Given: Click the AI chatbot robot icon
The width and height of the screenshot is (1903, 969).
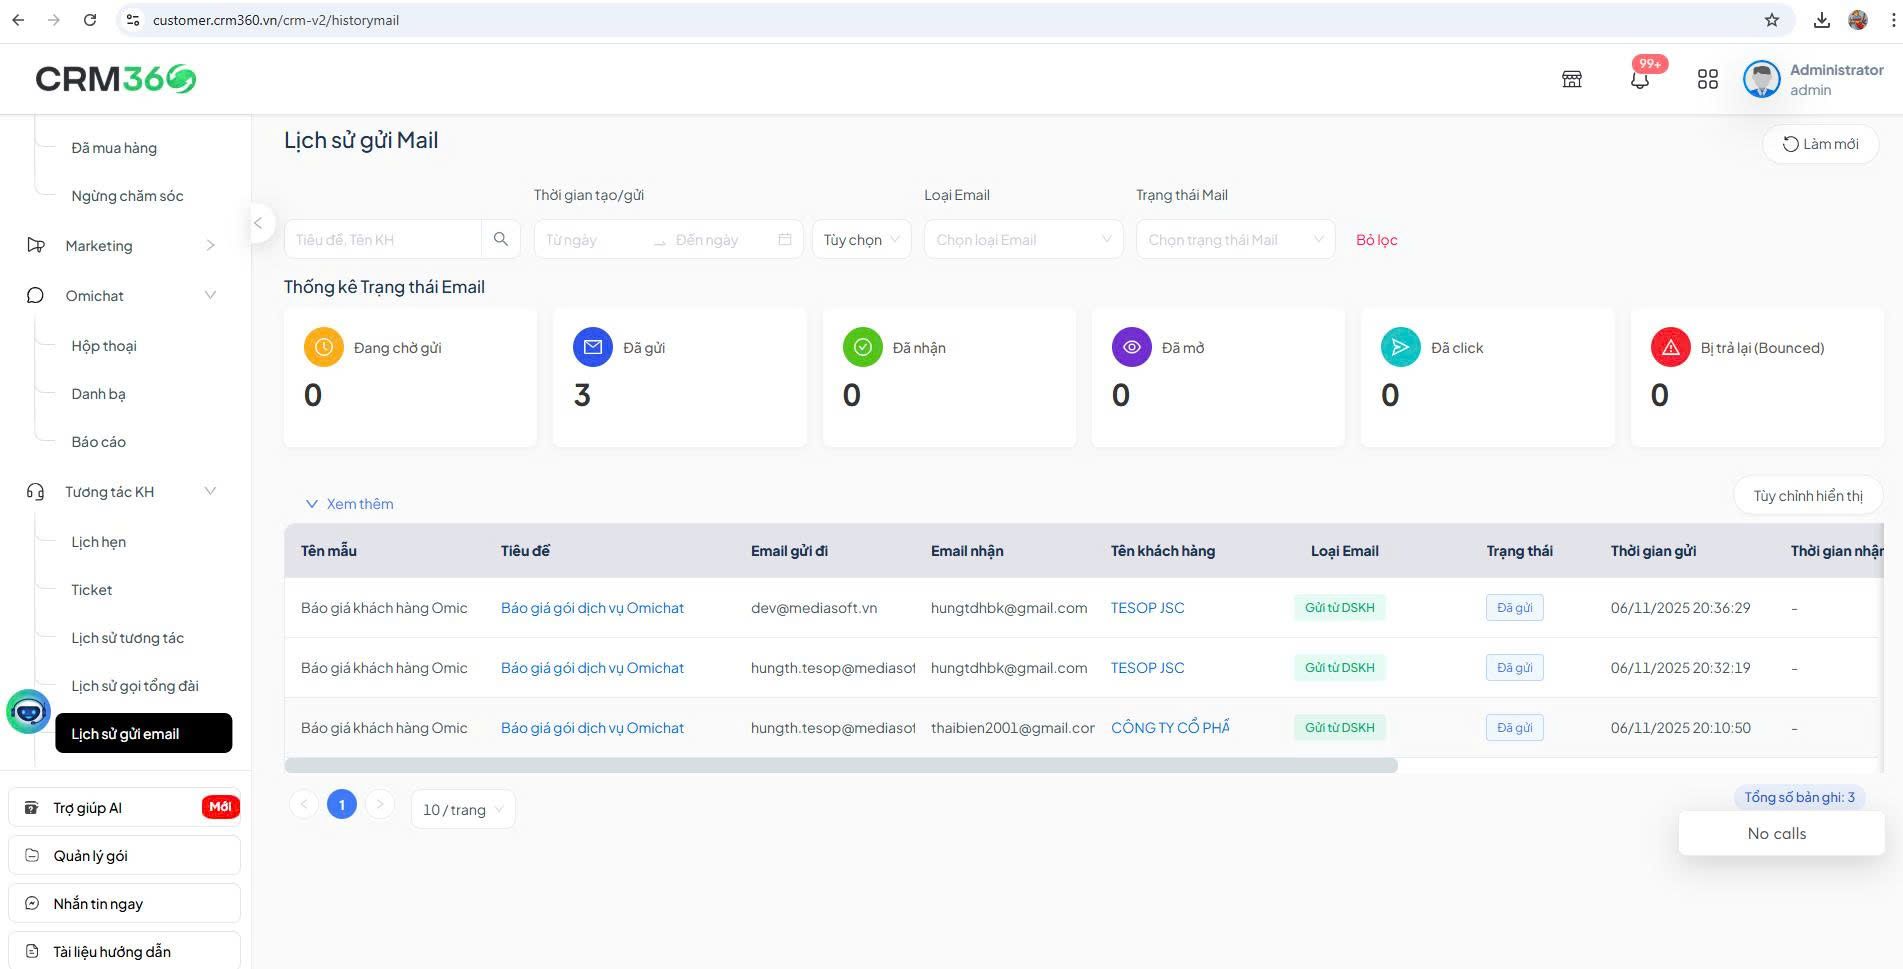Looking at the screenshot, I should 28,711.
